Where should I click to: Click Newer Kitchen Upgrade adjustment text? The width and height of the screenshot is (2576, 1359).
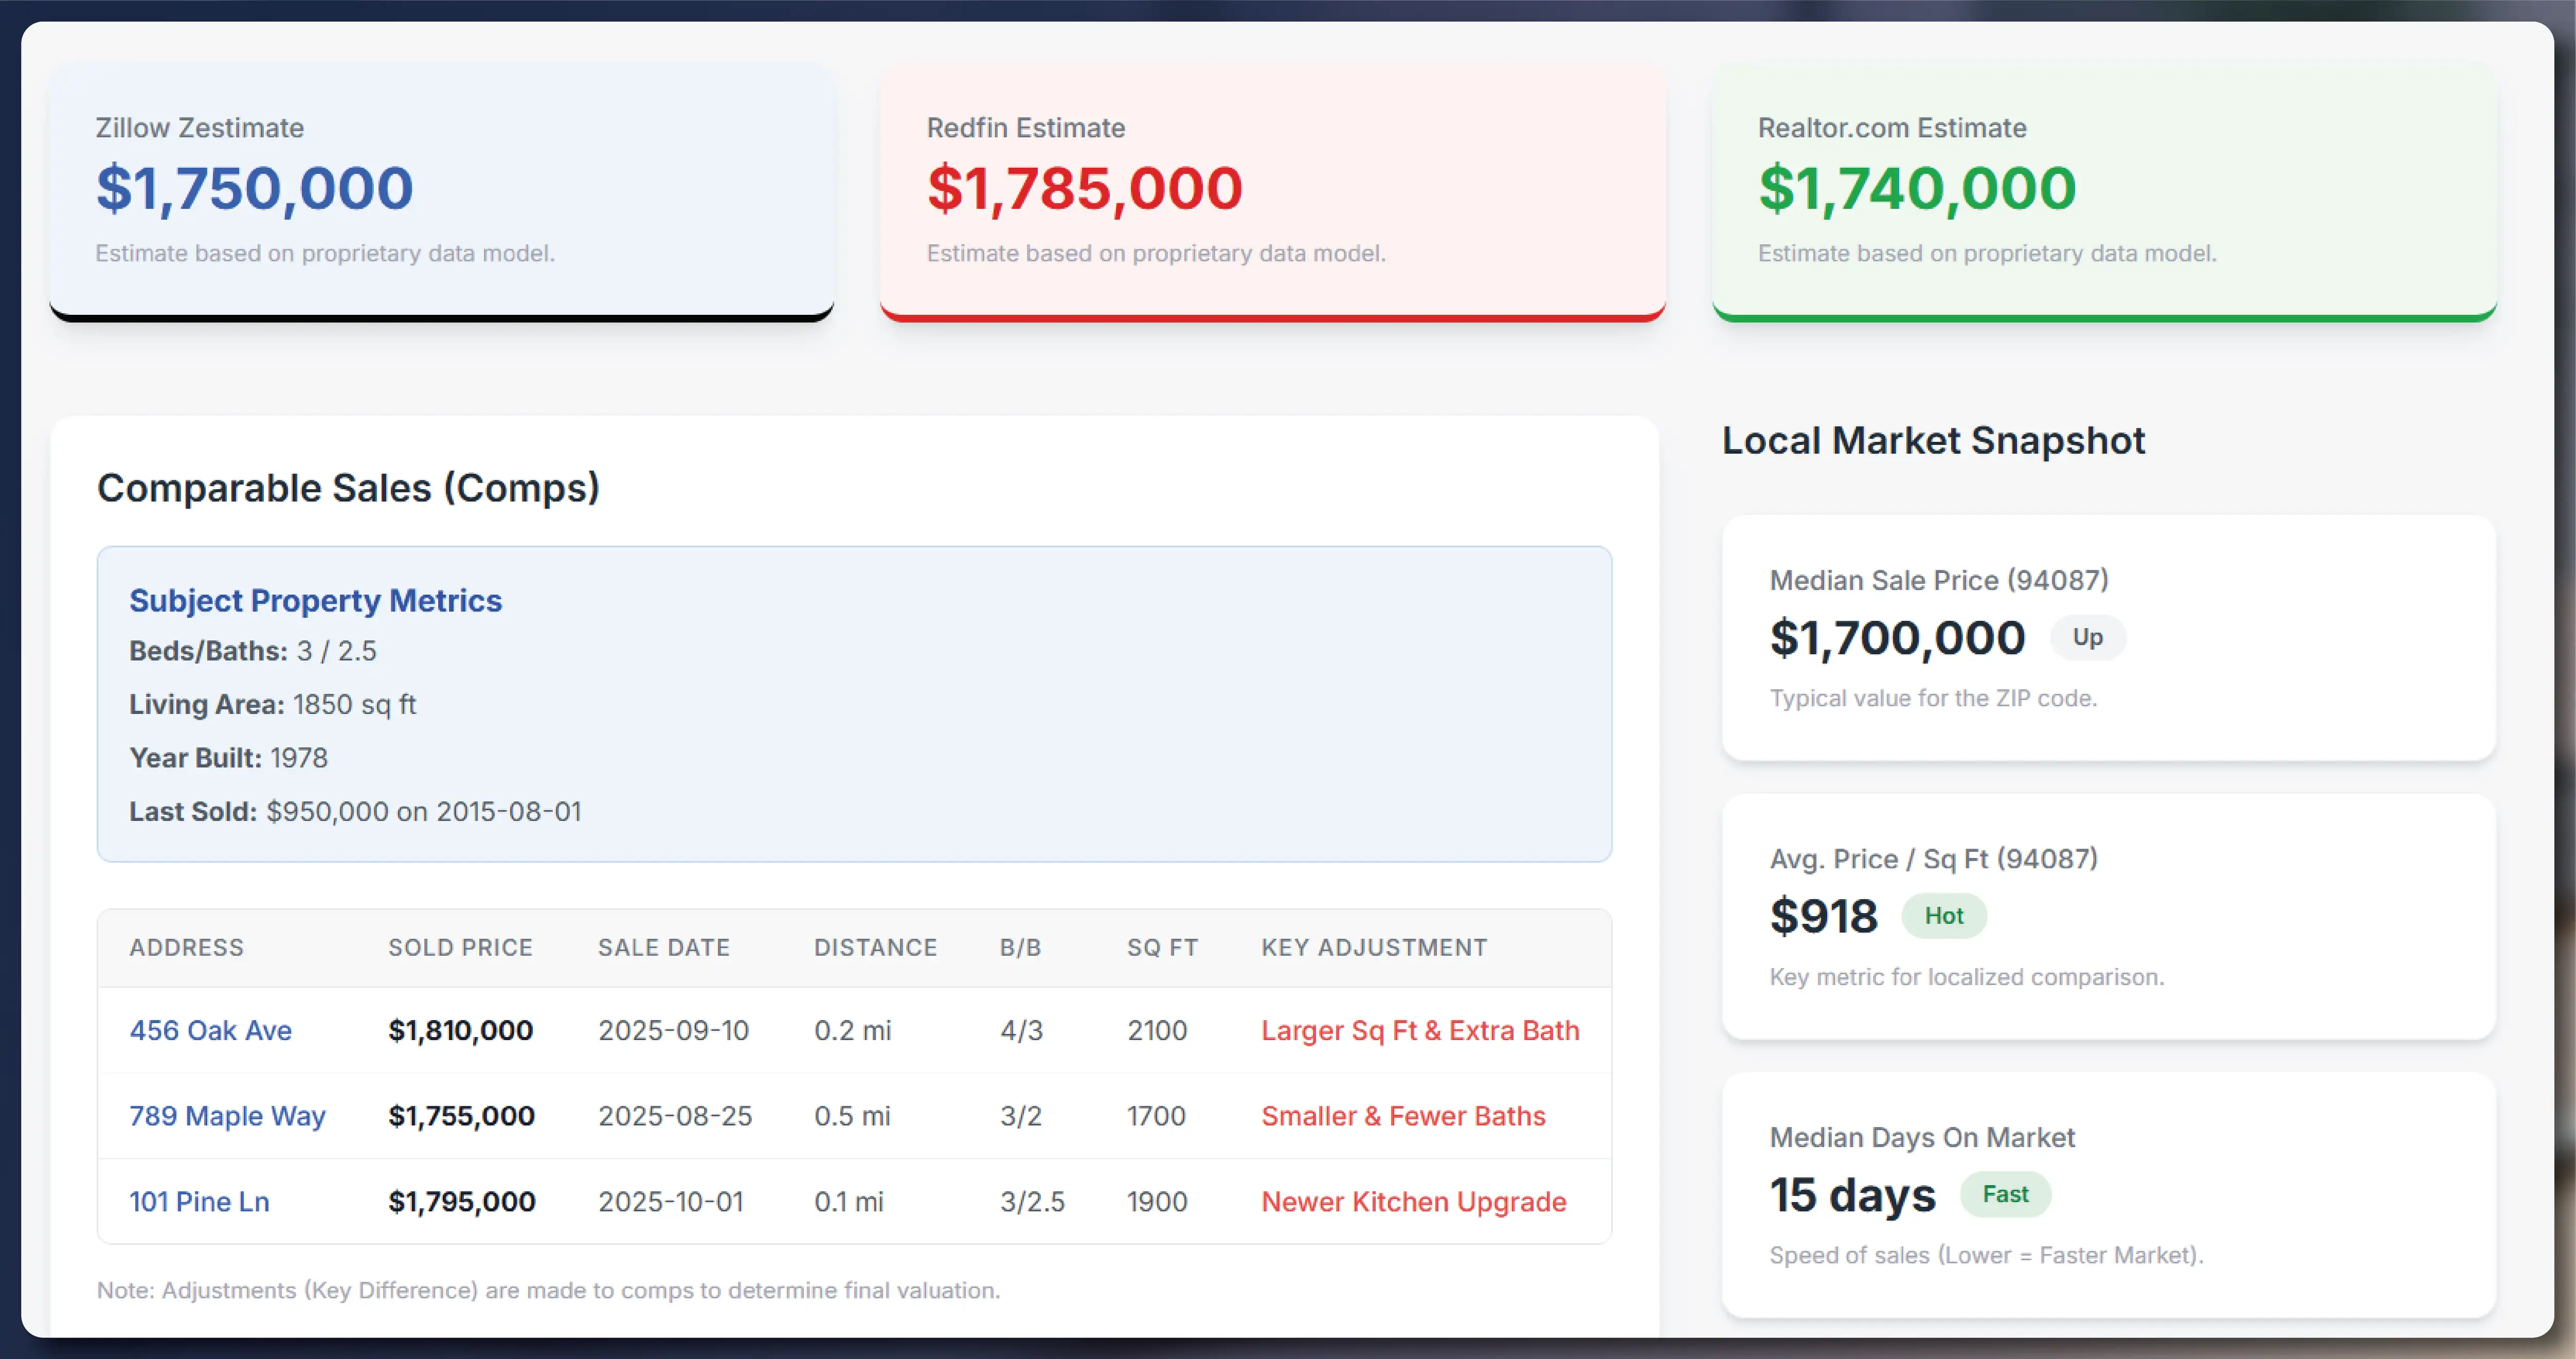[x=1413, y=1201]
